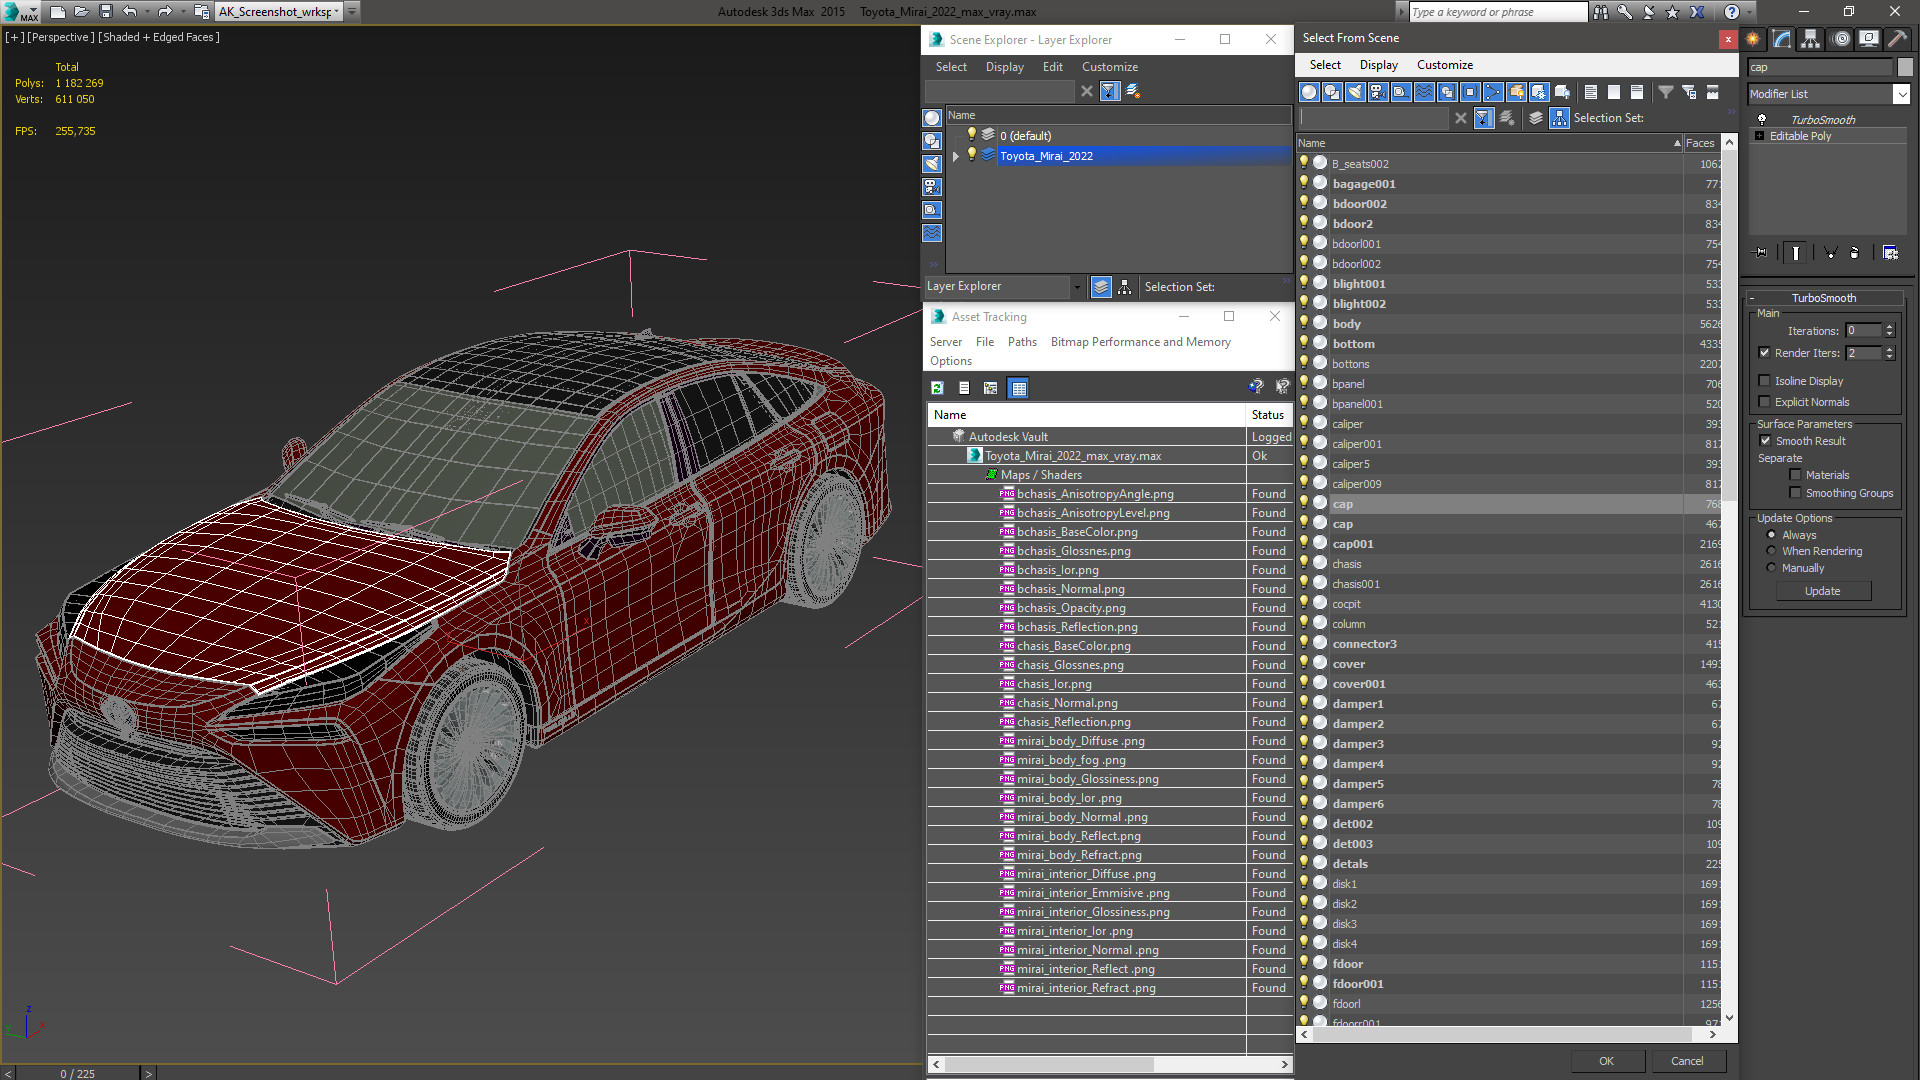Open Redo history dropdown arrow

[x=182, y=12]
